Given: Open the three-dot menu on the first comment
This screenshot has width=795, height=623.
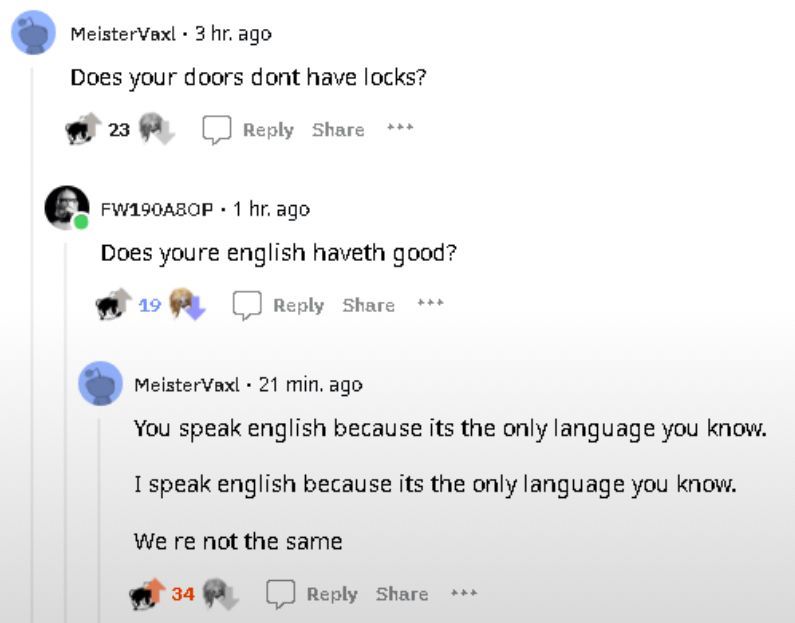Looking at the screenshot, I should tap(400, 127).
